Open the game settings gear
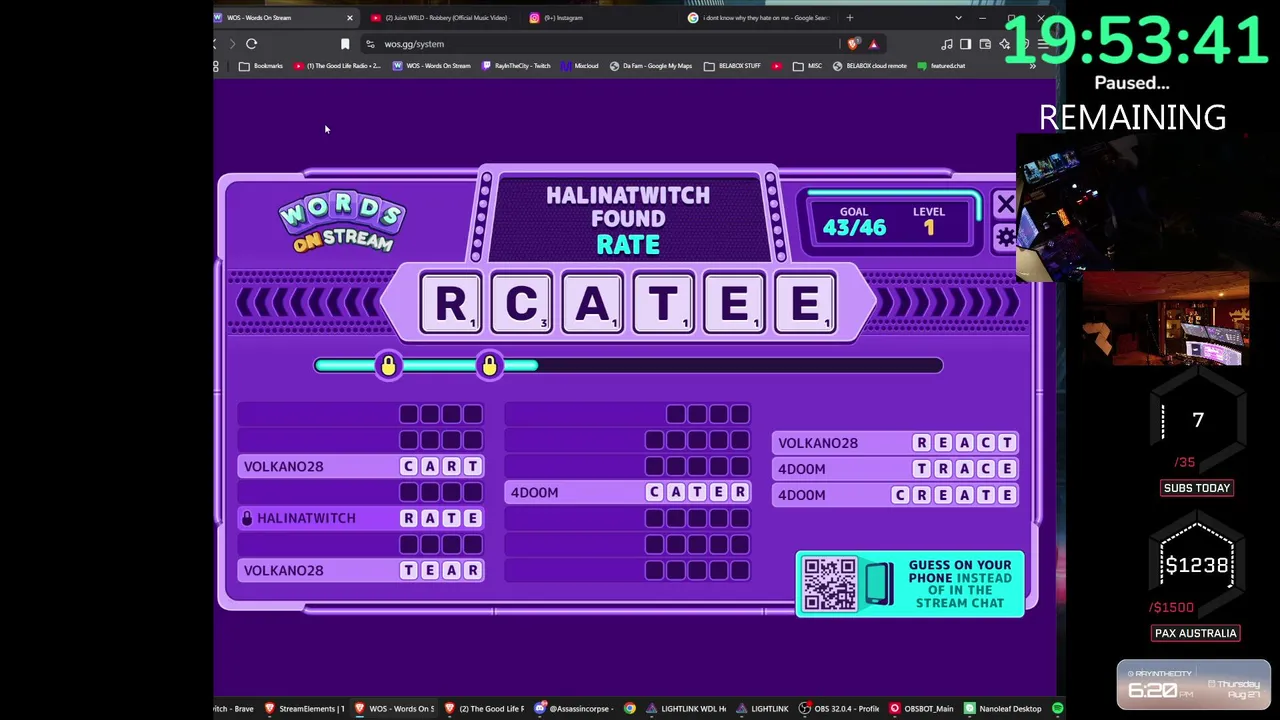This screenshot has height=720, width=1280. (1005, 238)
